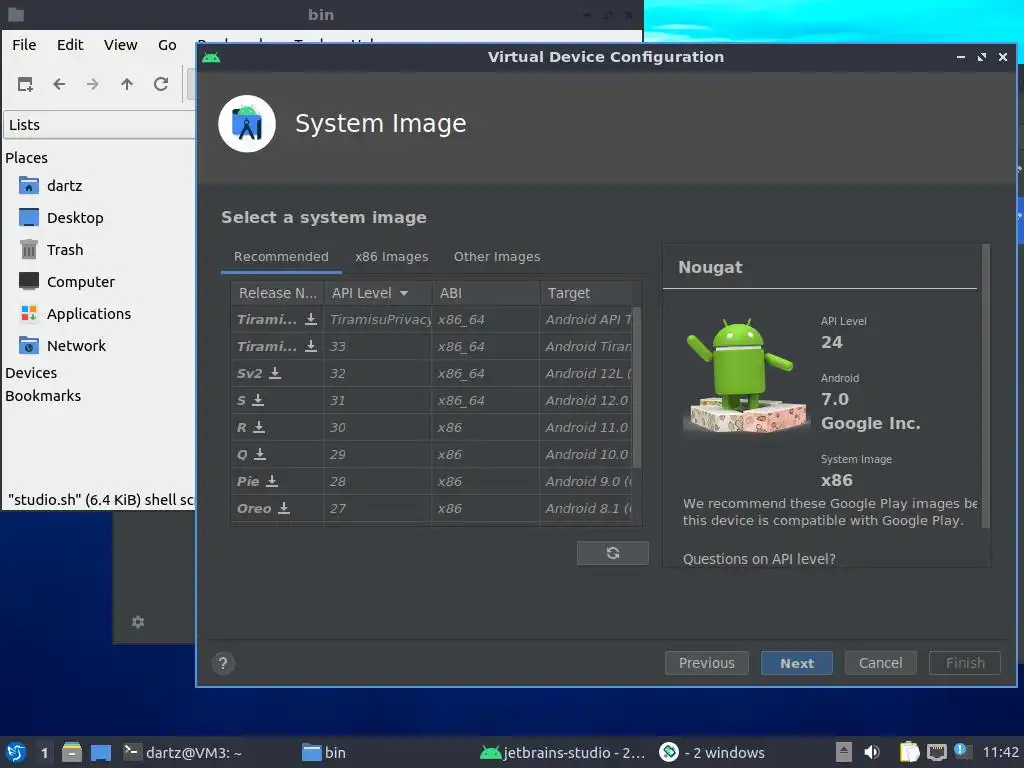Switch to the x86 Images tab
1024x768 pixels.
392,257
